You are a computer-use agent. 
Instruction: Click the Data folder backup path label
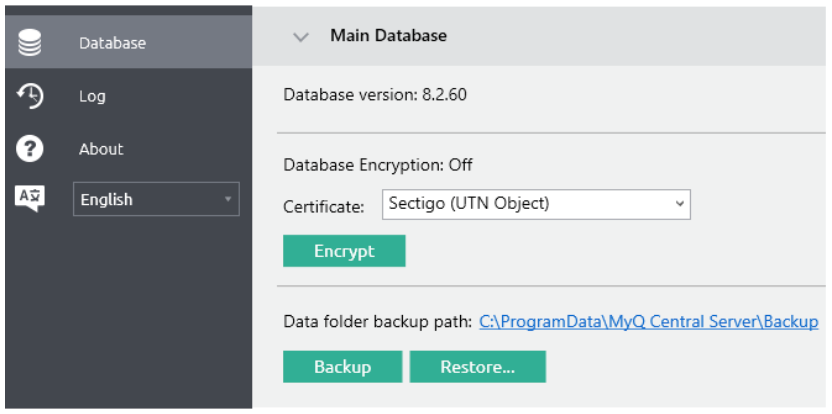(x=377, y=322)
